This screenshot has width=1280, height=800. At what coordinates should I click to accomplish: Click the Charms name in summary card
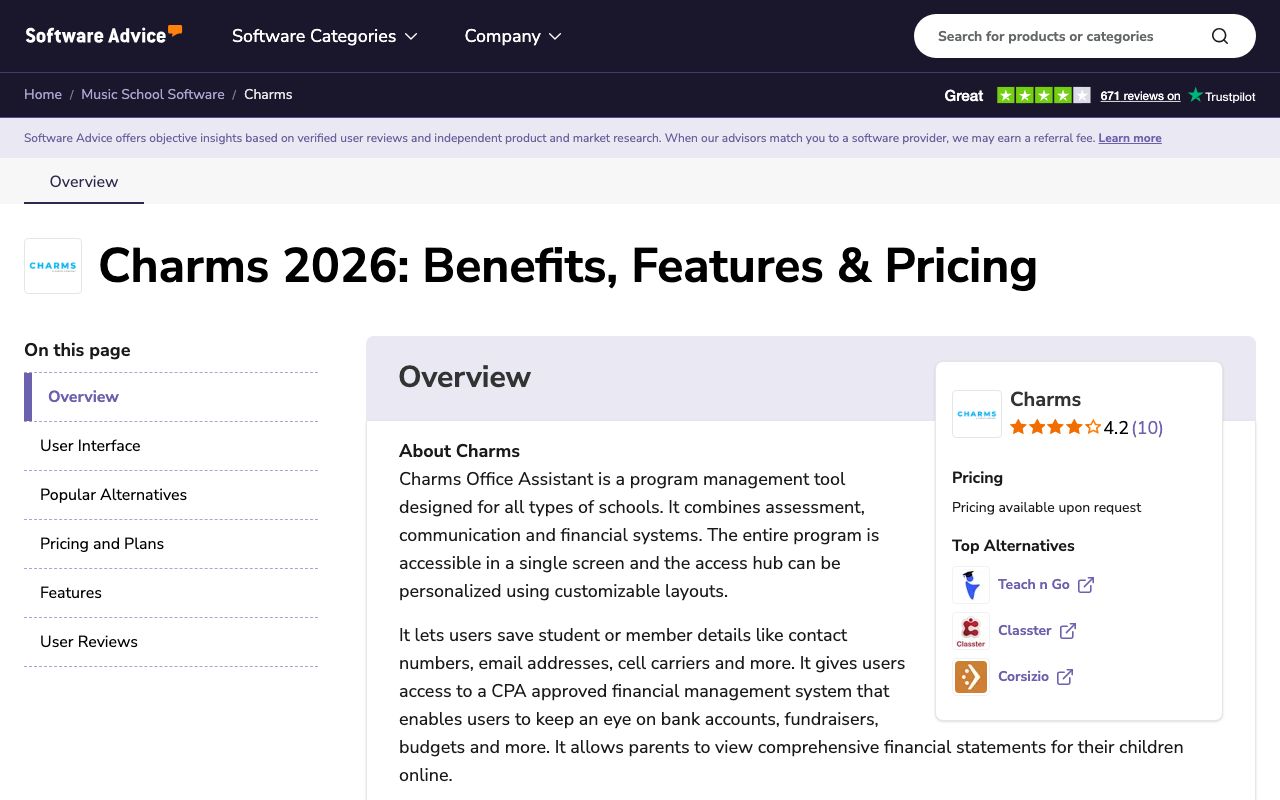click(x=1045, y=399)
